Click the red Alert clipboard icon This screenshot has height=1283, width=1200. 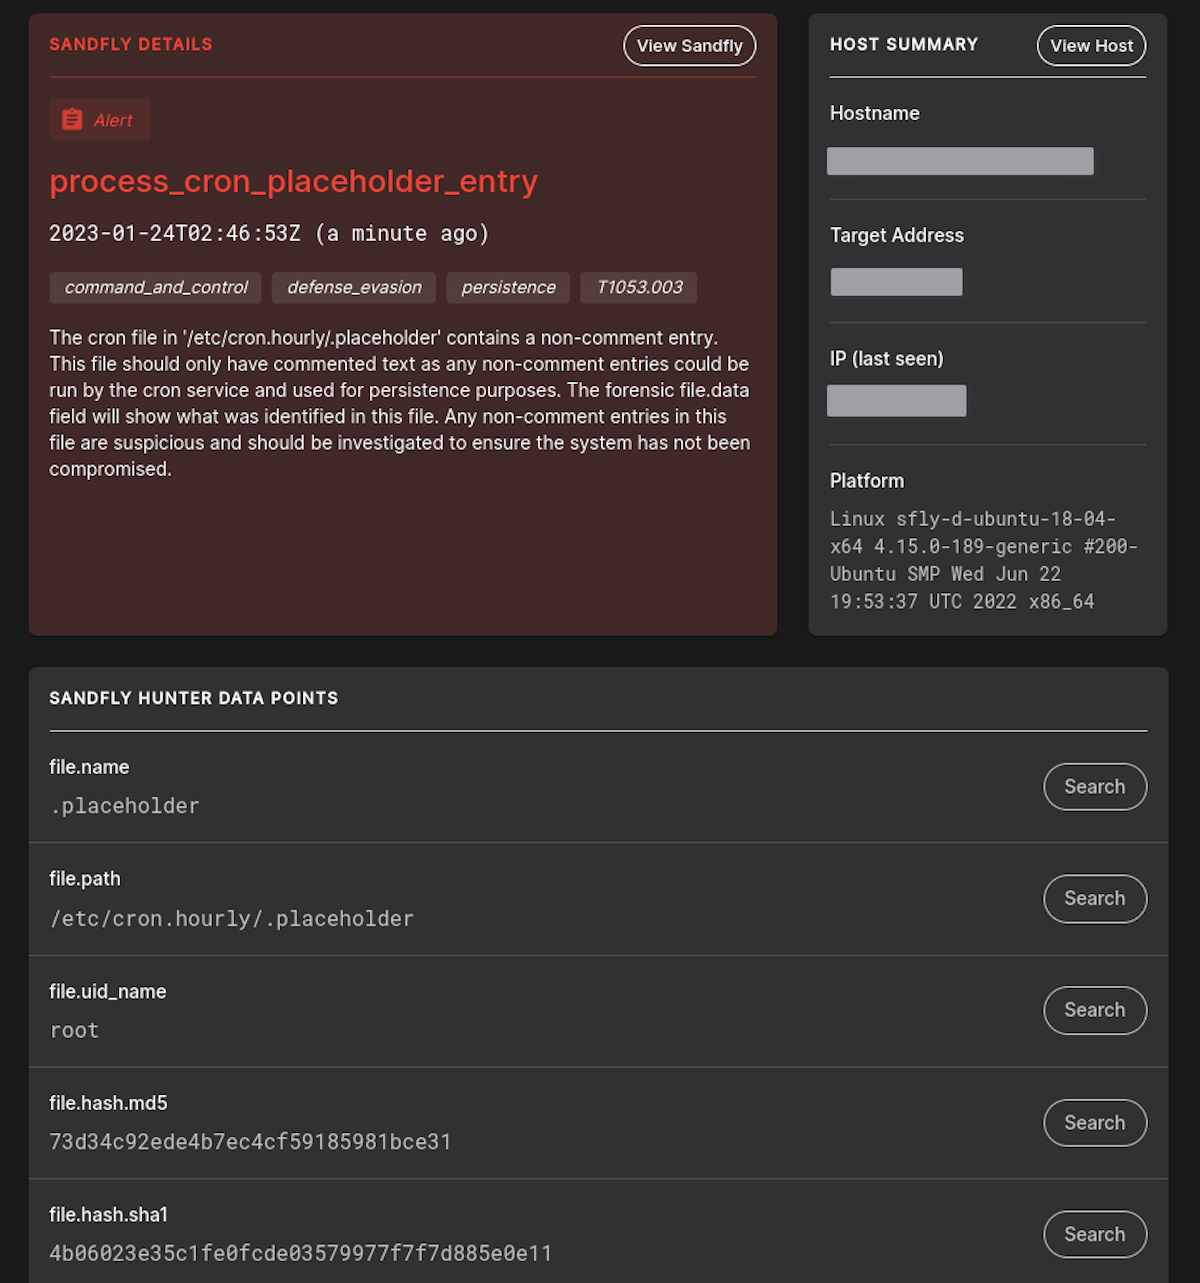71,119
